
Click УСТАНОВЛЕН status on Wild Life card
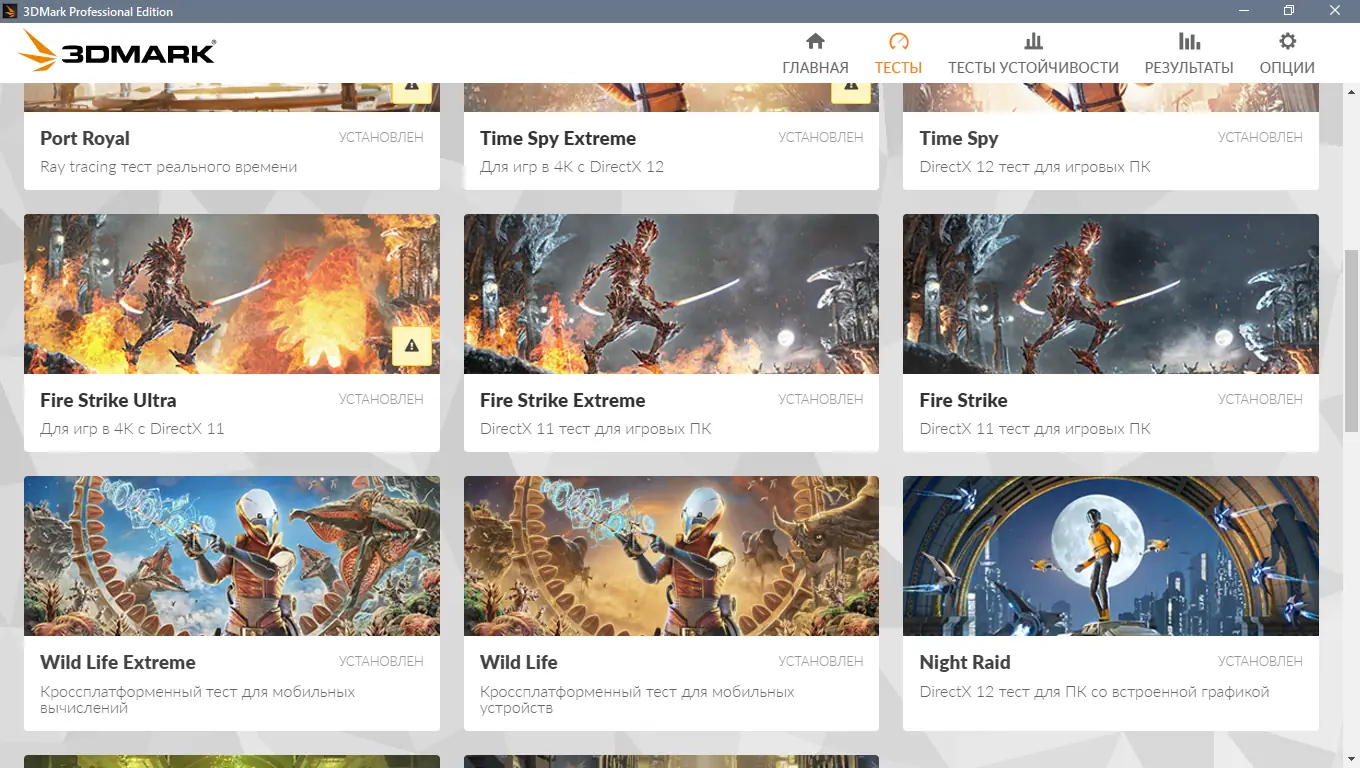click(821, 661)
